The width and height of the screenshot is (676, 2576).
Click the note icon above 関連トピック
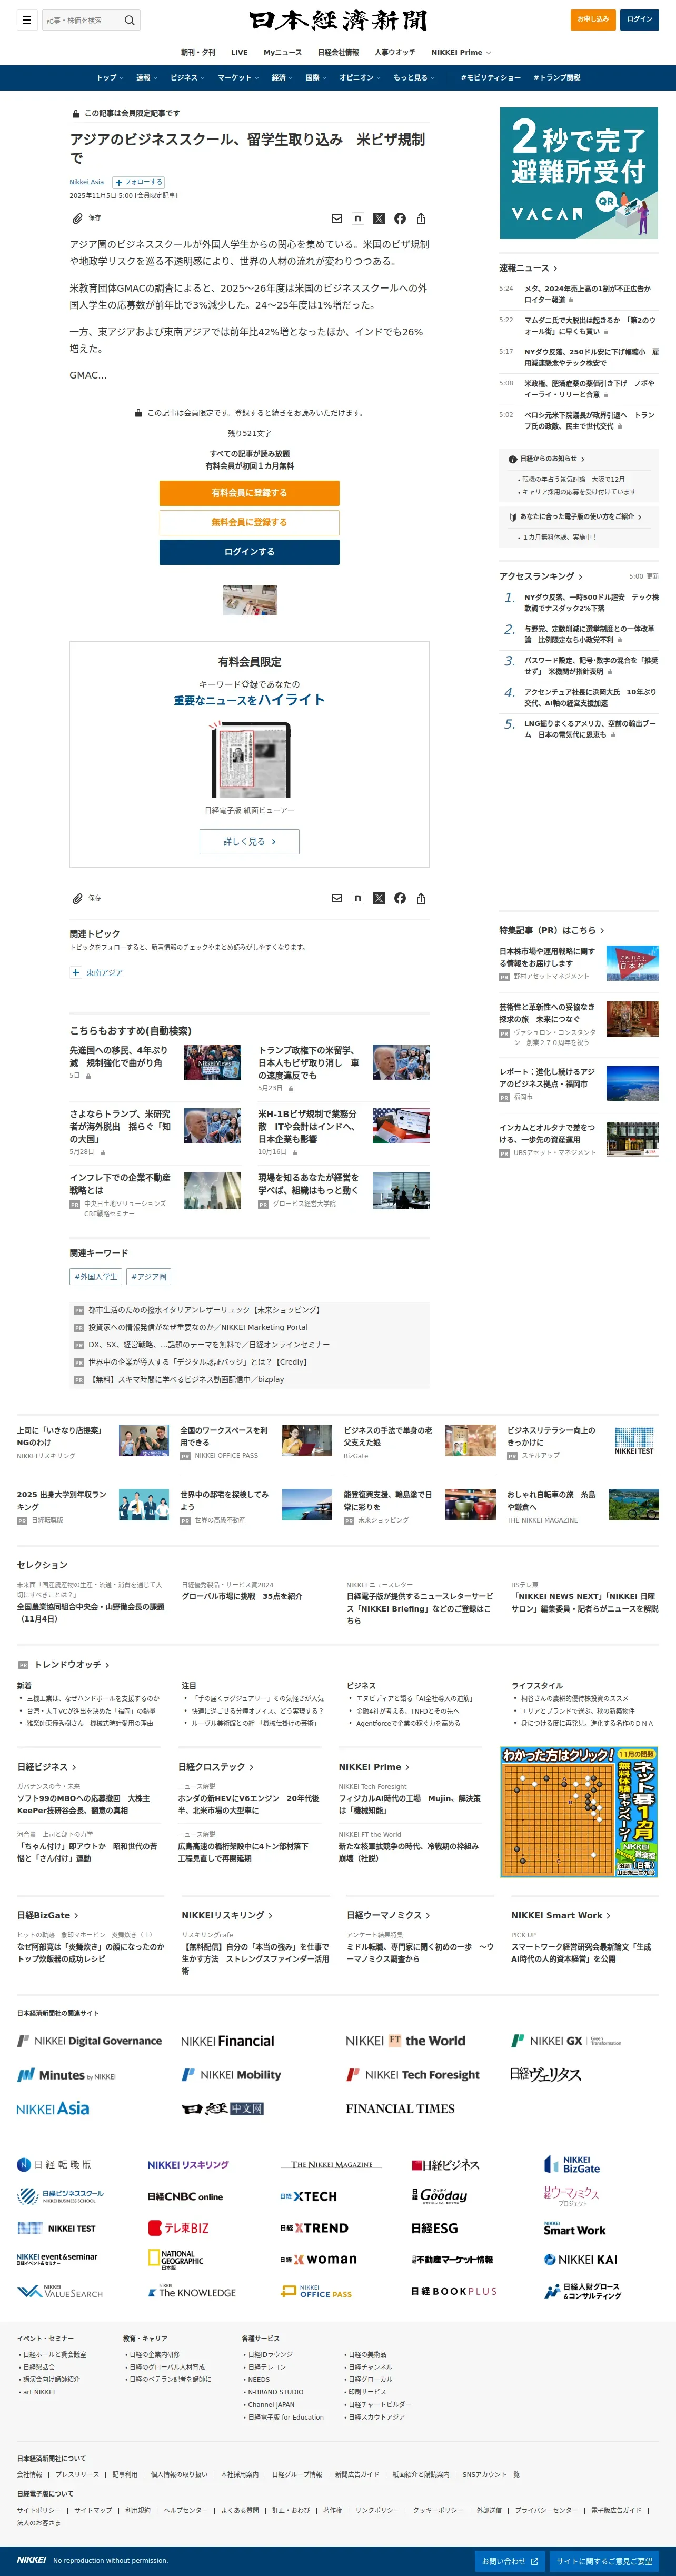pyautogui.click(x=358, y=898)
